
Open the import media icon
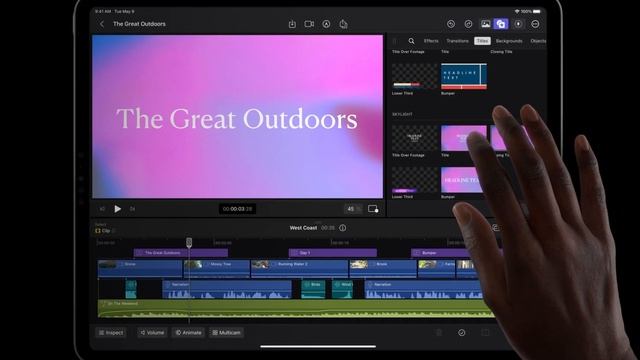click(292, 24)
